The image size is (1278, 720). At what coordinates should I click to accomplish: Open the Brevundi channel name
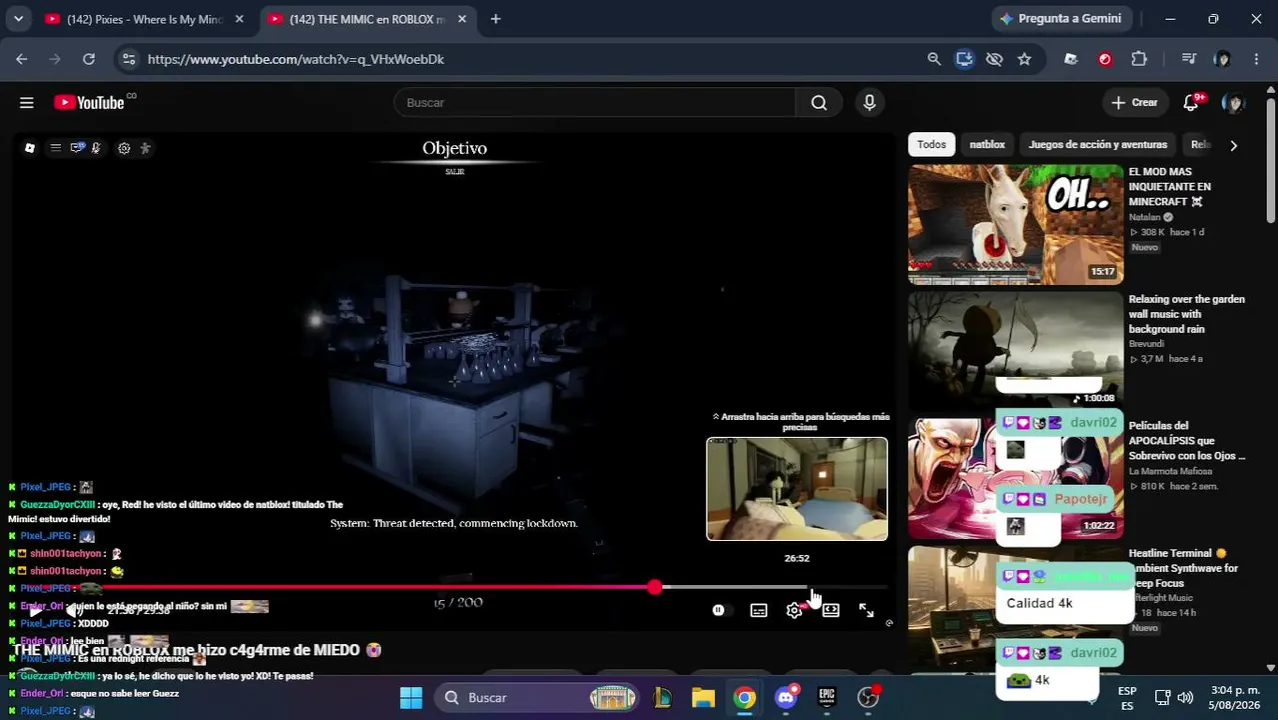tap(1146, 344)
